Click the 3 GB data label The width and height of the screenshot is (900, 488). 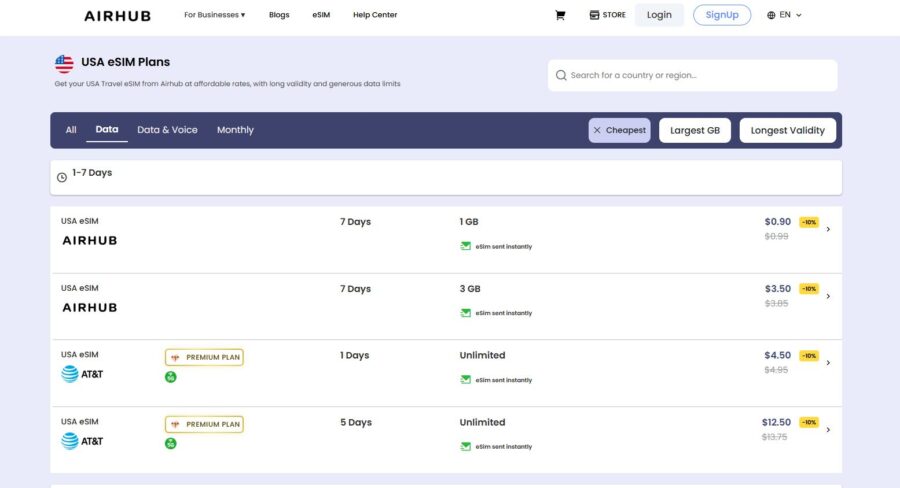[470, 289]
